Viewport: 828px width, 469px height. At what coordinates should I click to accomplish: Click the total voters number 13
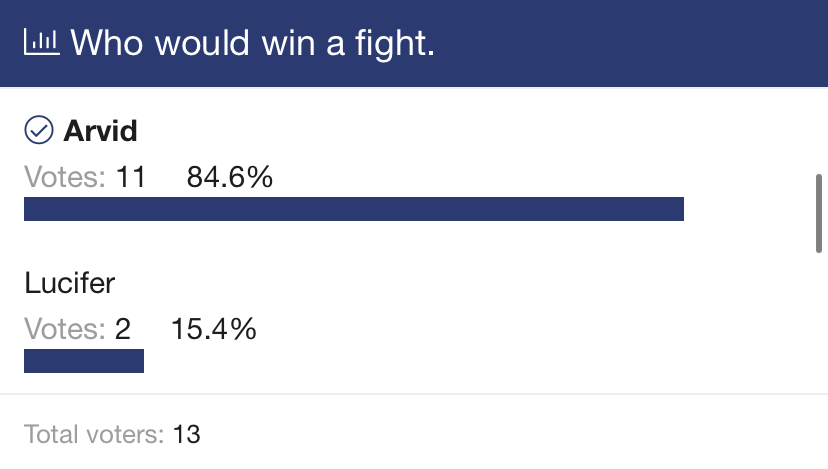[x=186, y=435]
